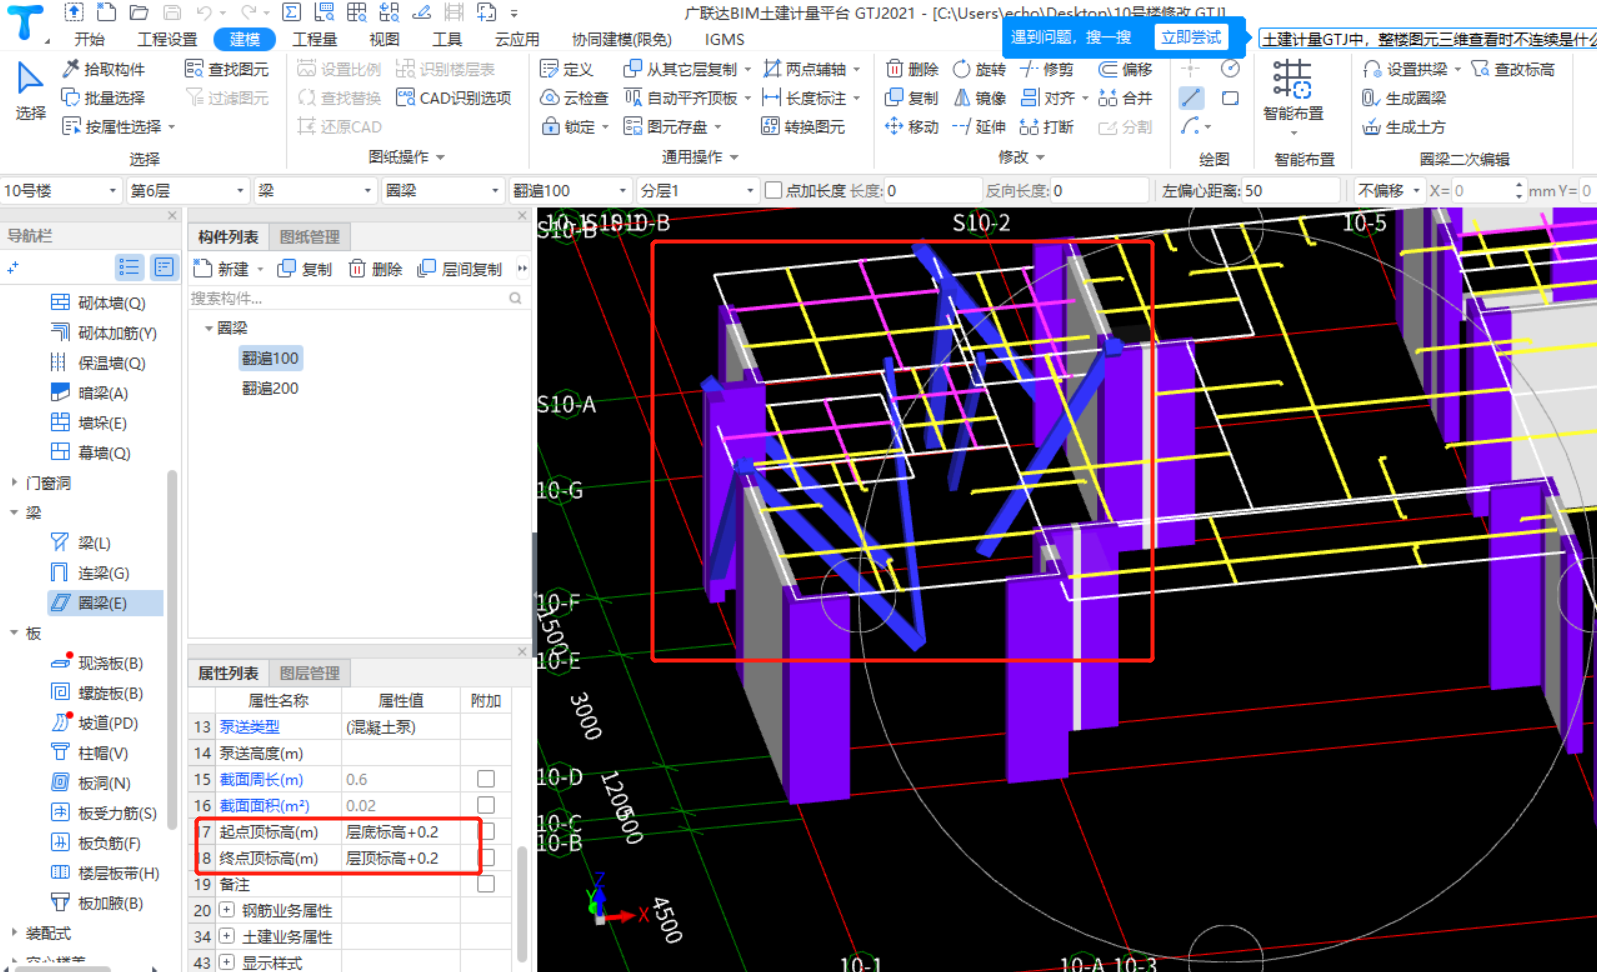Open 批量选择 batch select tool
Viewport: 1597px width, 972px height.
point(103,98)
